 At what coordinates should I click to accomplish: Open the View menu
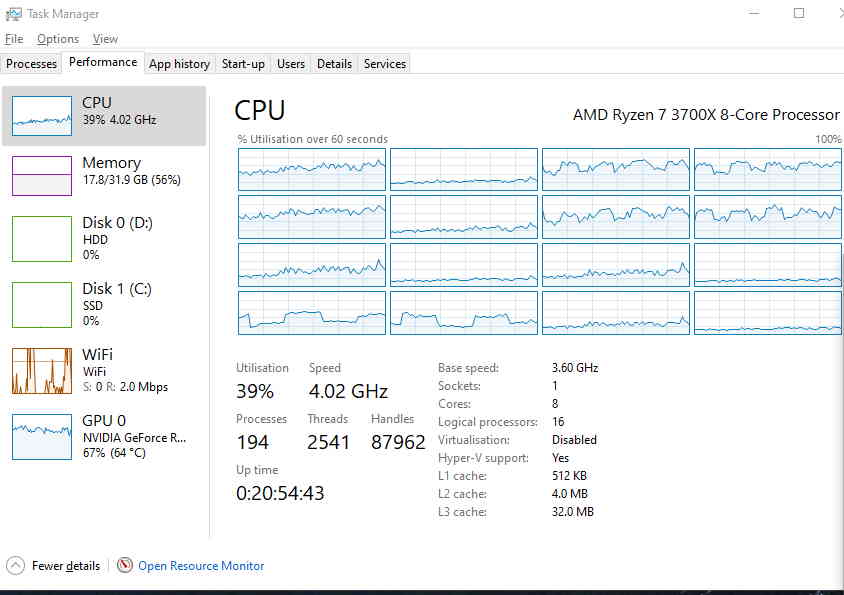coord(105,39)
